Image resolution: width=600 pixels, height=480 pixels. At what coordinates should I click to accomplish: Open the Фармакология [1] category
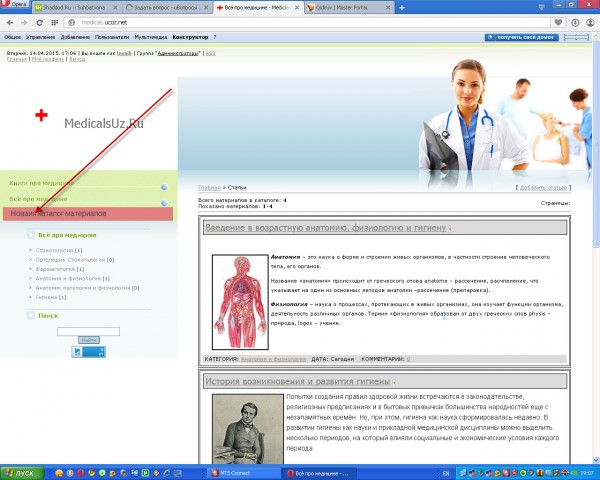click(60, 269)
